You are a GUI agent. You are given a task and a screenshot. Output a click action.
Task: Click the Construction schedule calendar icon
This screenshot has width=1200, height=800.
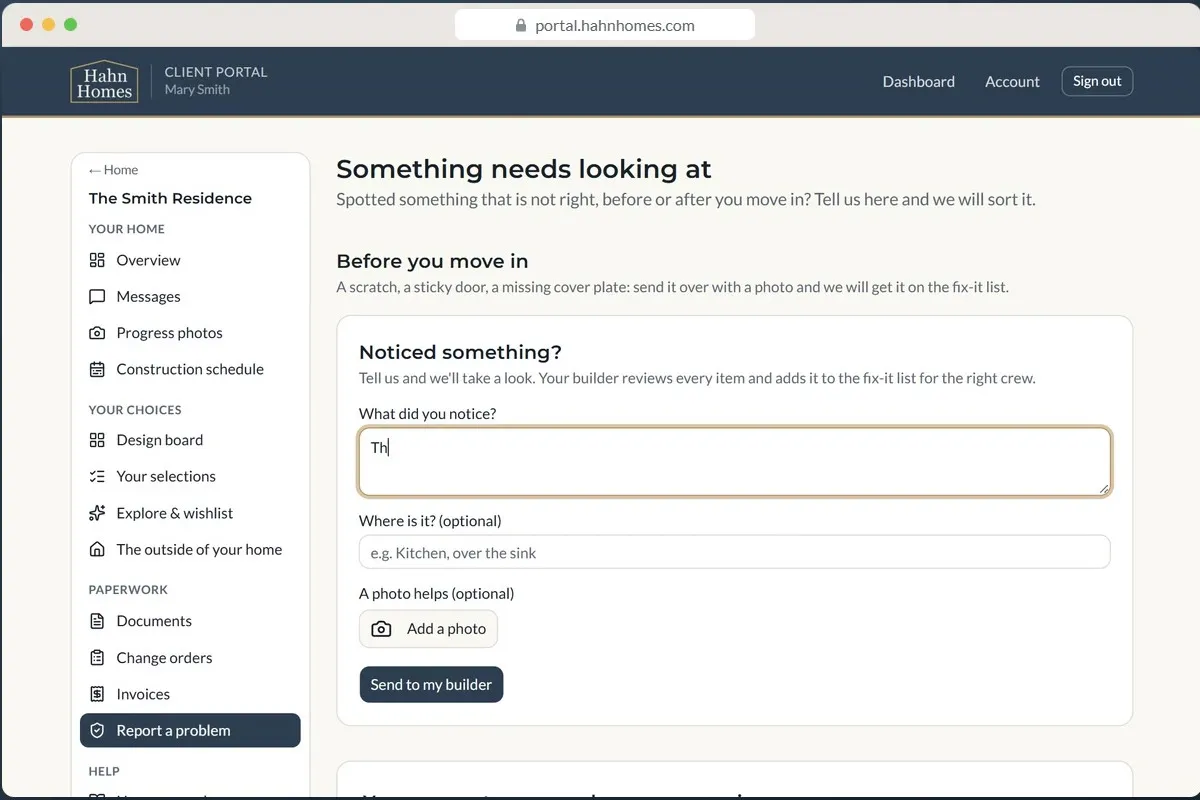tap(97, 369)
